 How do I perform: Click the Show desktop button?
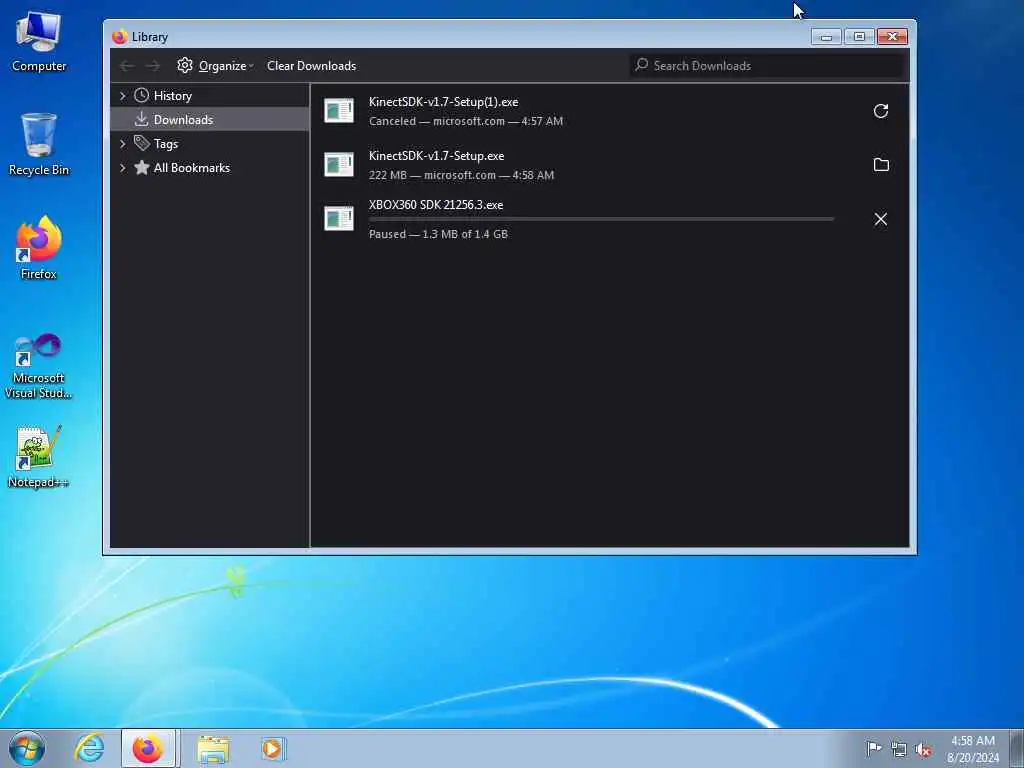pos(1017,748)
